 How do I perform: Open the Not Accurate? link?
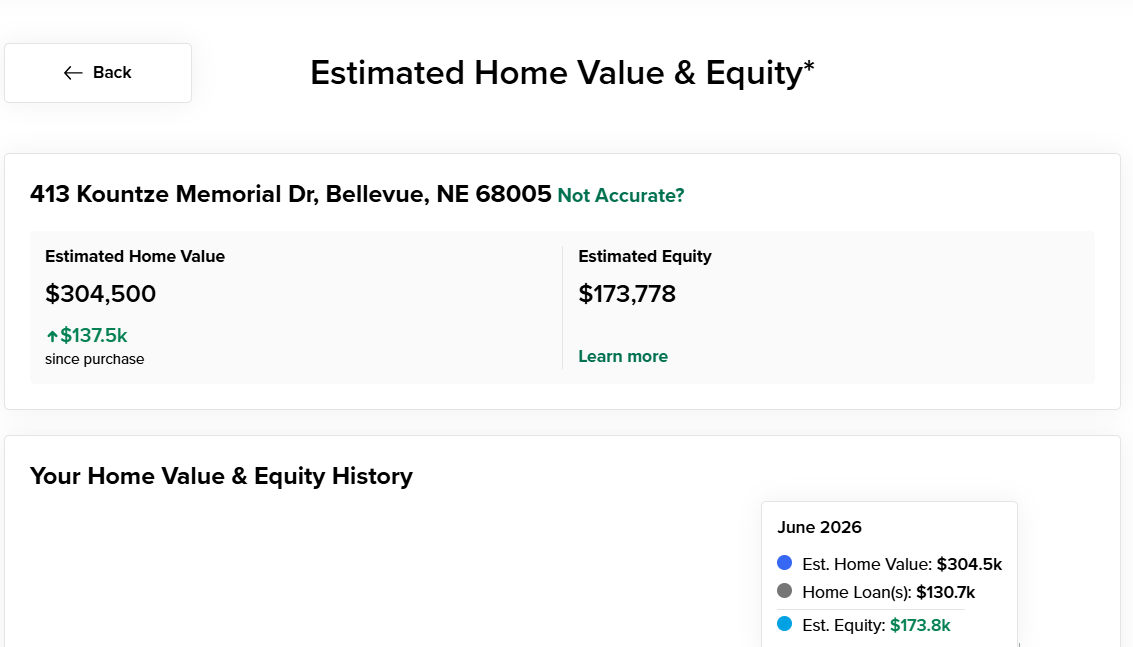pos(621,195)
